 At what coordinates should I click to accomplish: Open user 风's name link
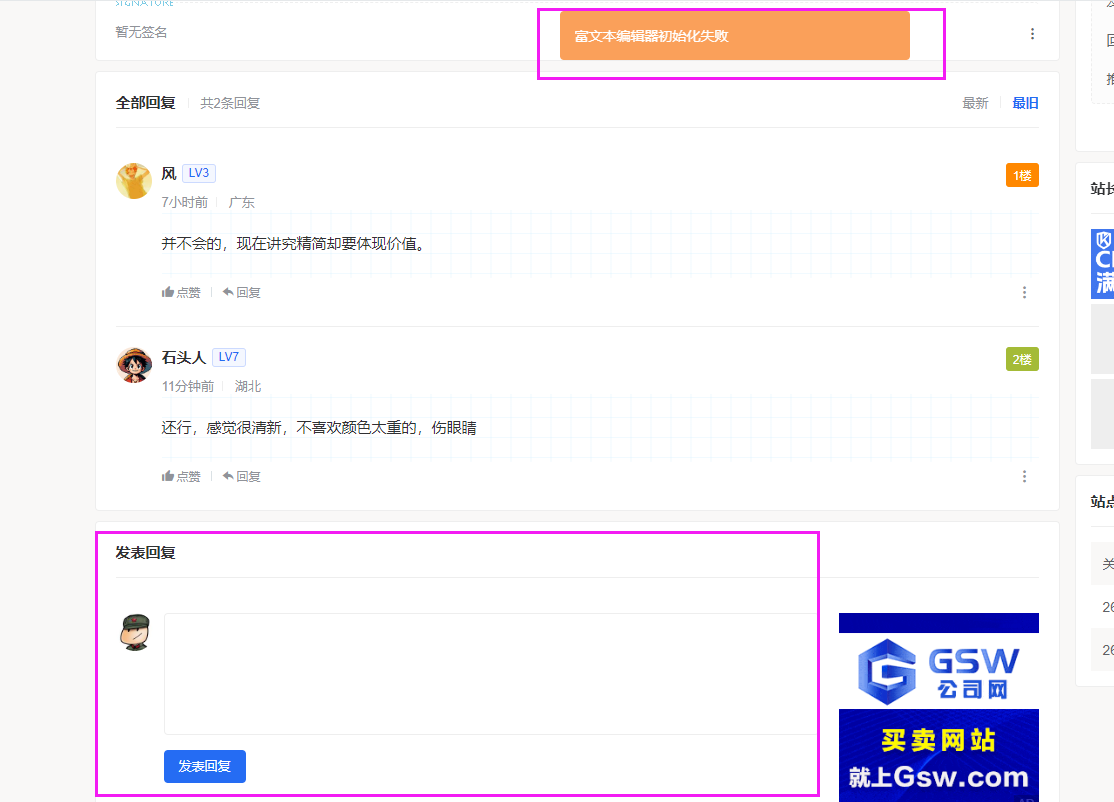click(169, 173)
